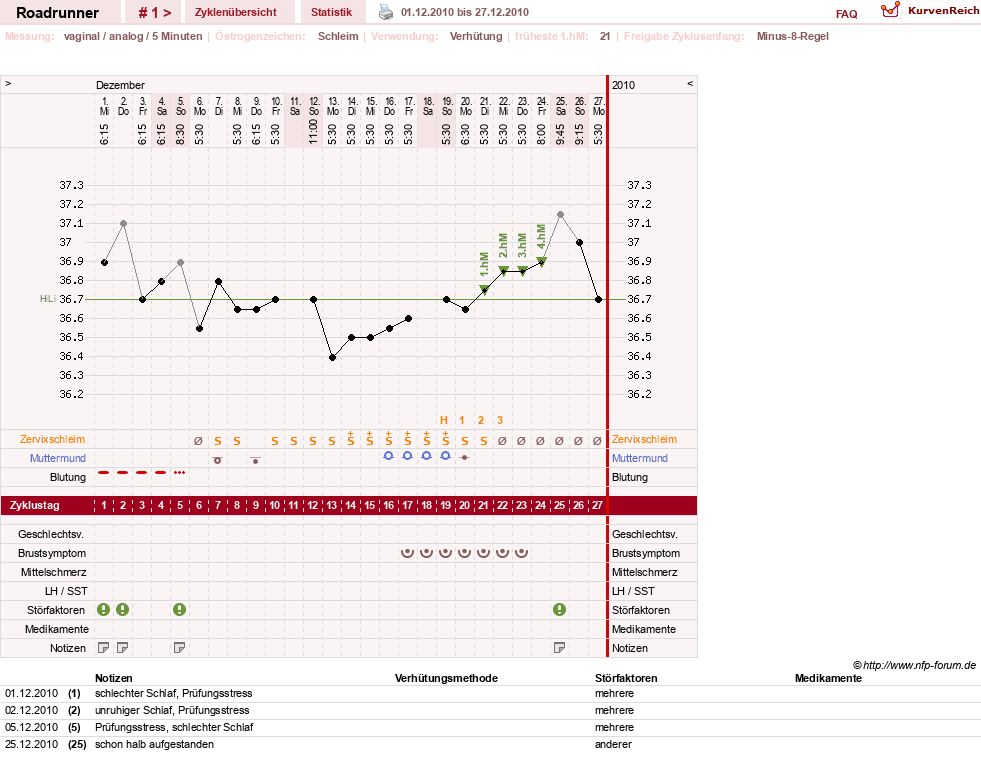Click the temperature point on December 2
This screenshot has width=981, height=777.
123,223
